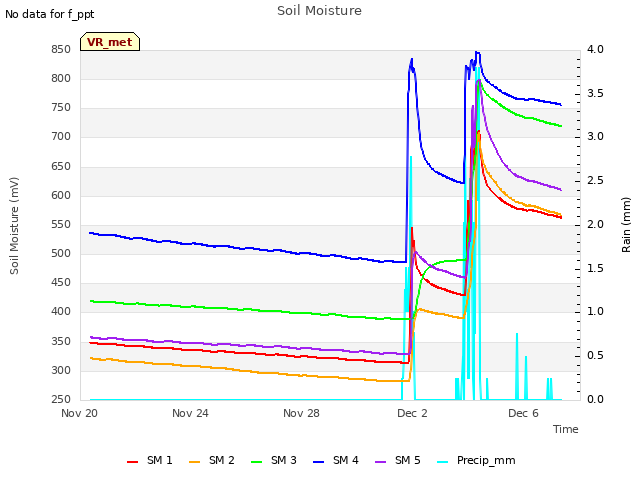Click the 250 left axis tick label
Screen dimensions: 640x480
[x=61, y=400]
